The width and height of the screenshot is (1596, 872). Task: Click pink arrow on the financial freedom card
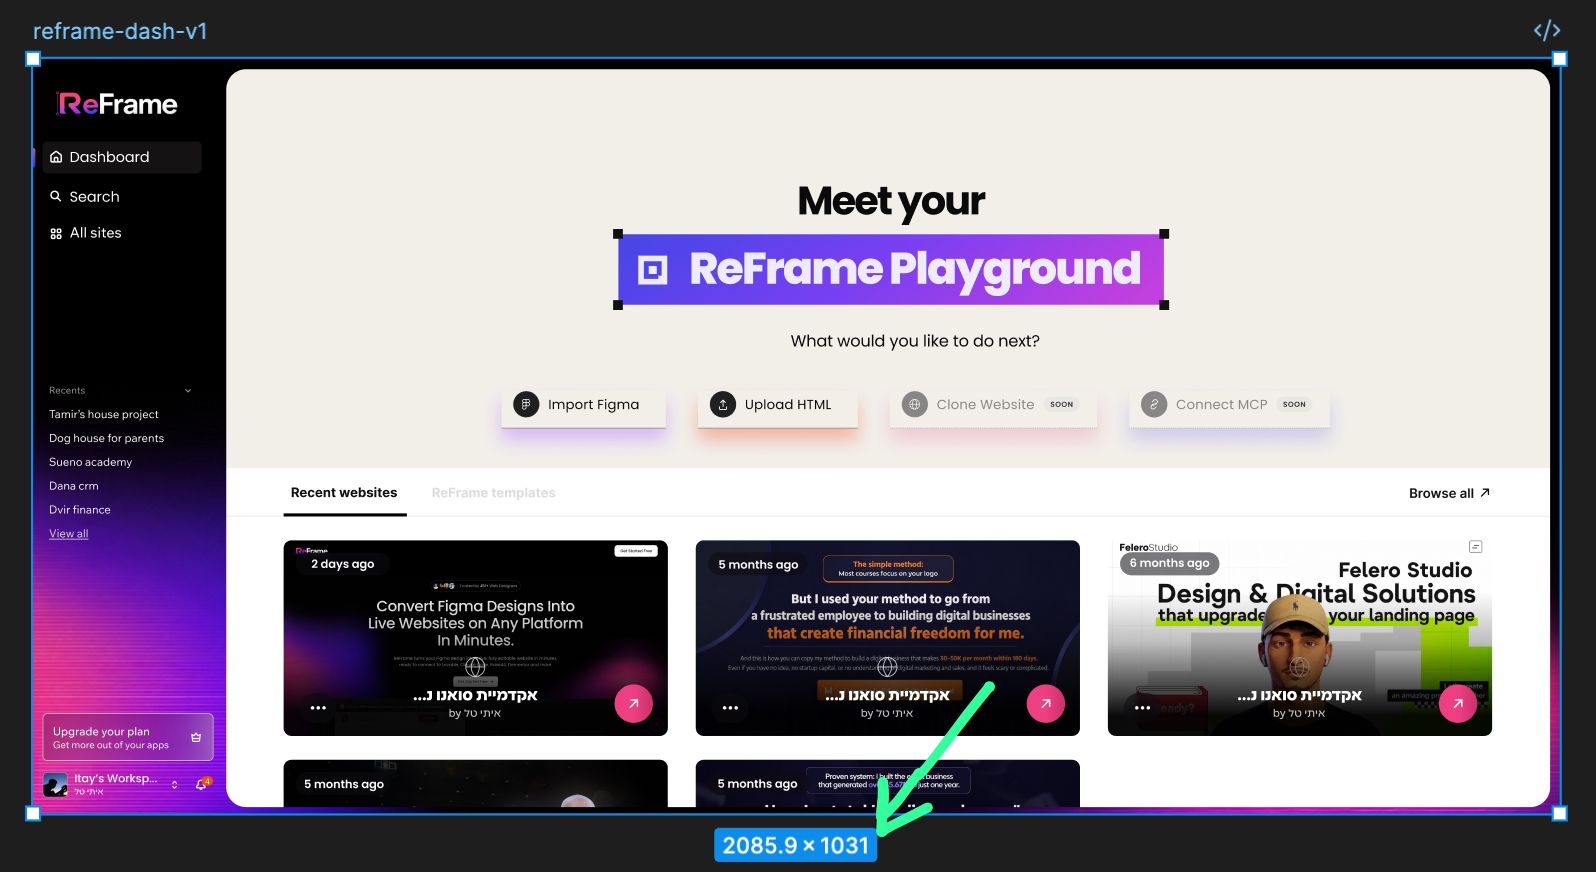point(1045,704)
